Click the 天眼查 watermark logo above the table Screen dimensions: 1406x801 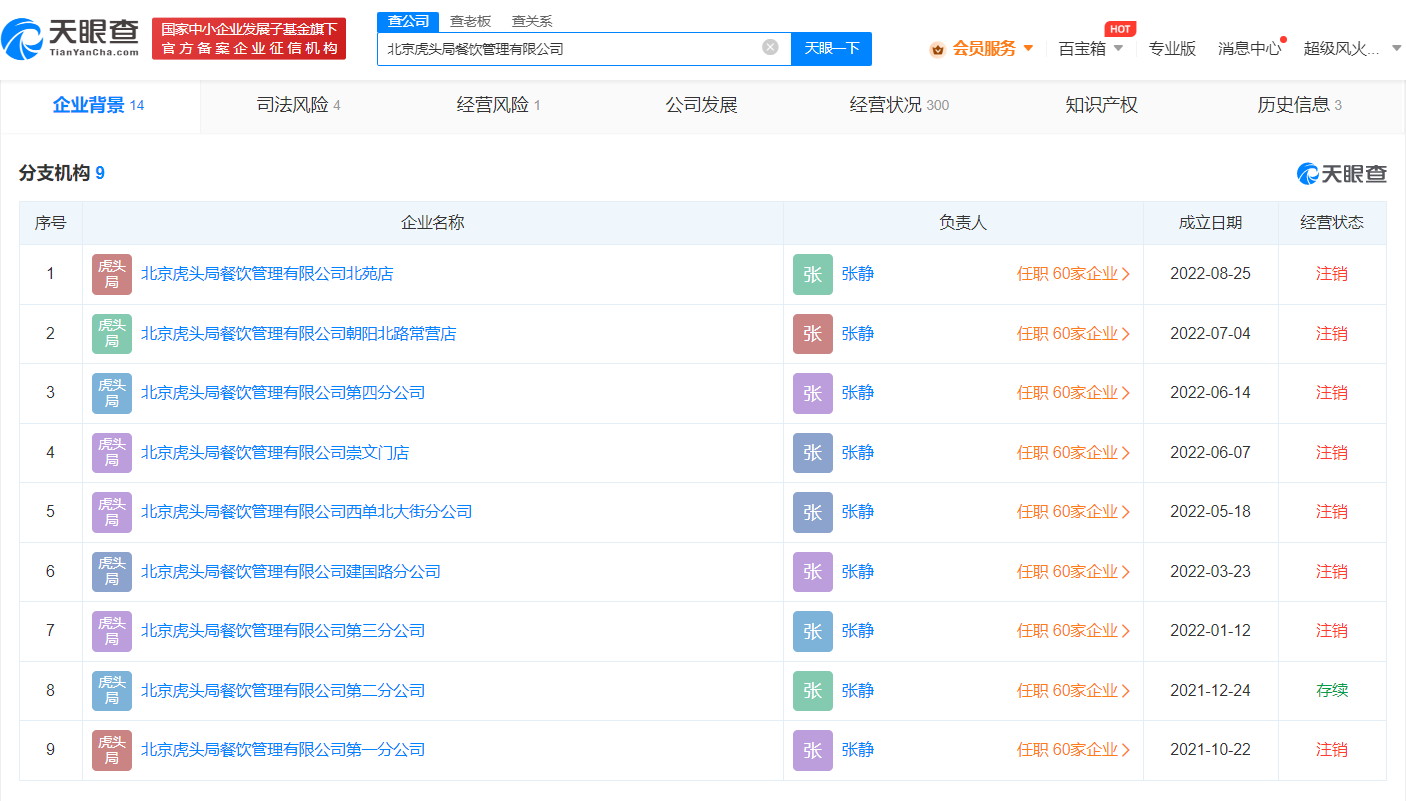point(1340,172)
